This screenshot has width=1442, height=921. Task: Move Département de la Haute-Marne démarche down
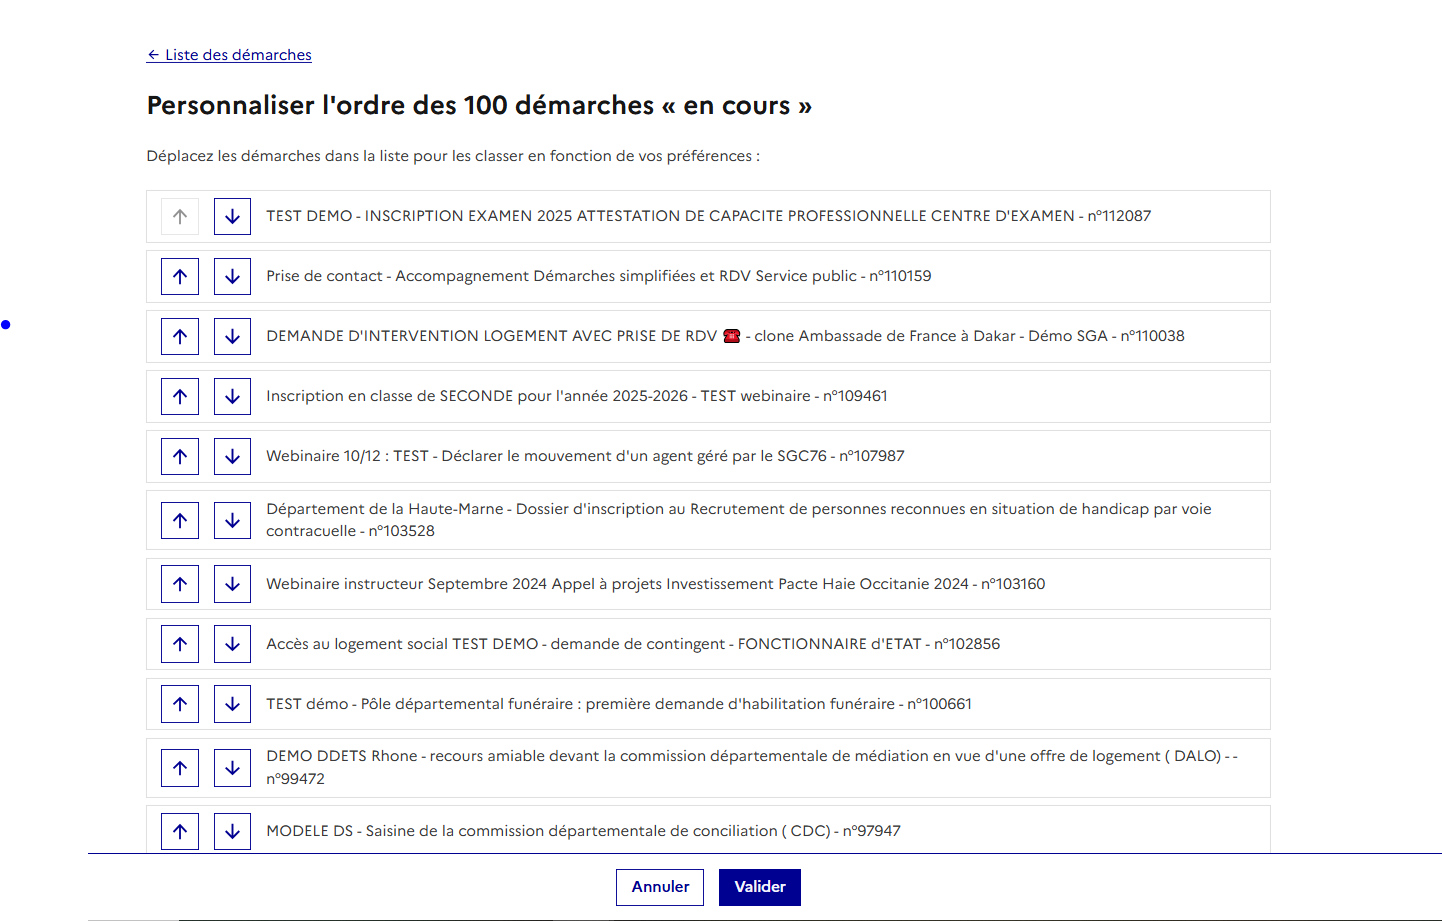tap(232, 520)
